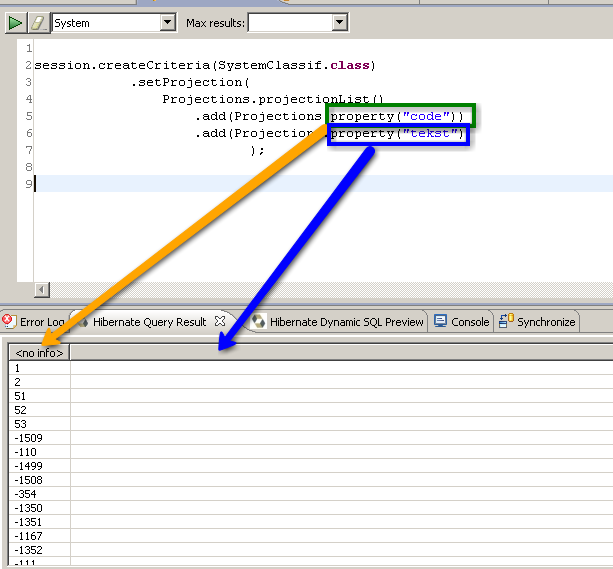Run the criteria query with green play button

pos(16,23)
